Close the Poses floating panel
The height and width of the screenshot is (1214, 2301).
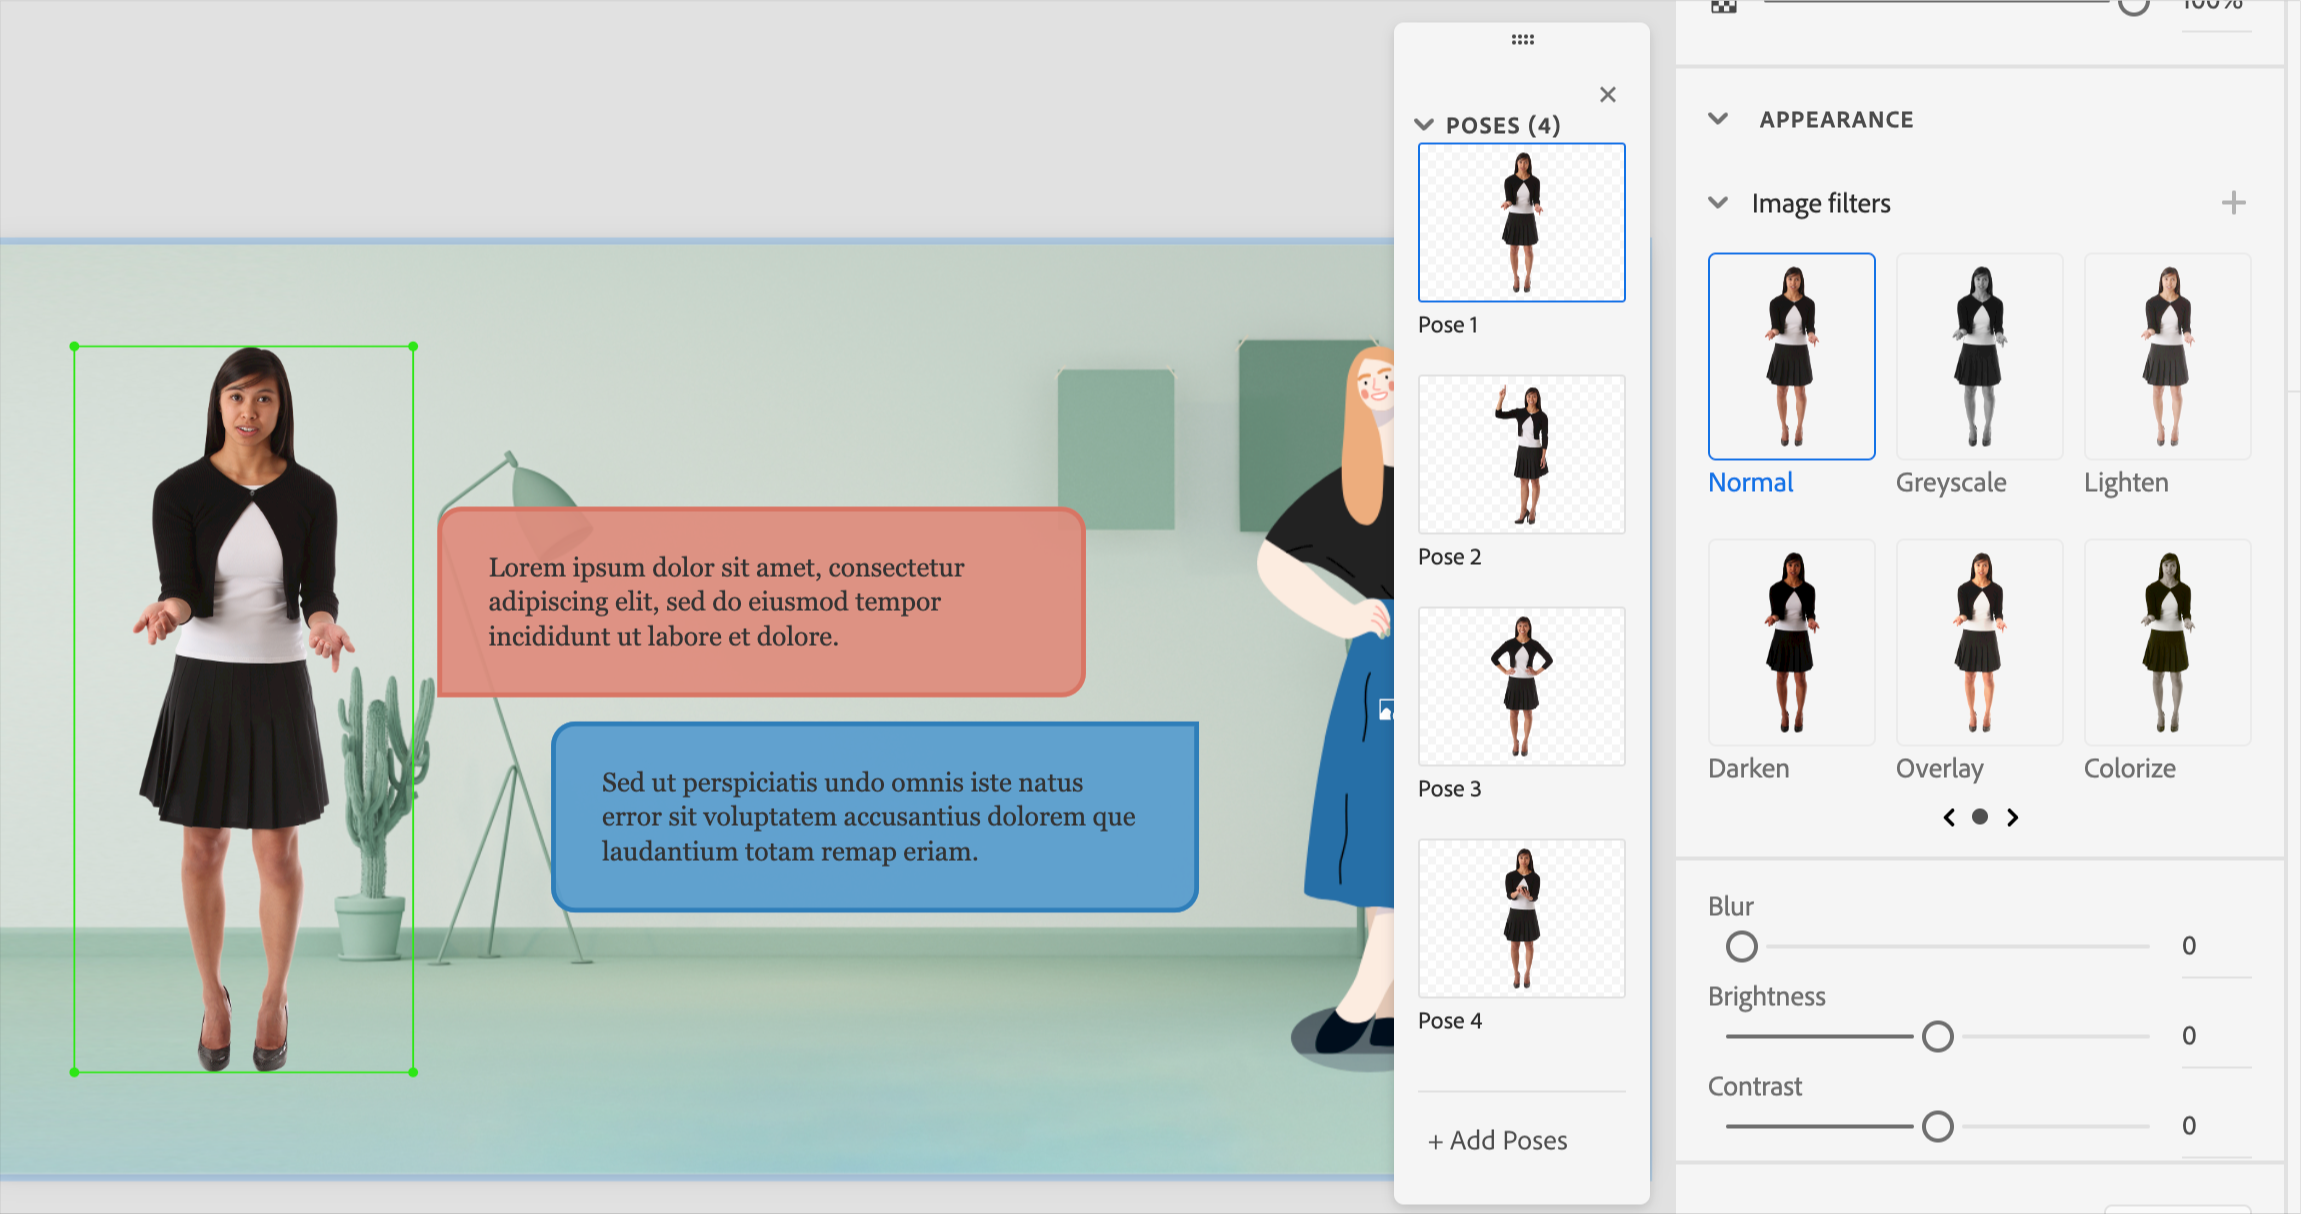pos(1607,95)
